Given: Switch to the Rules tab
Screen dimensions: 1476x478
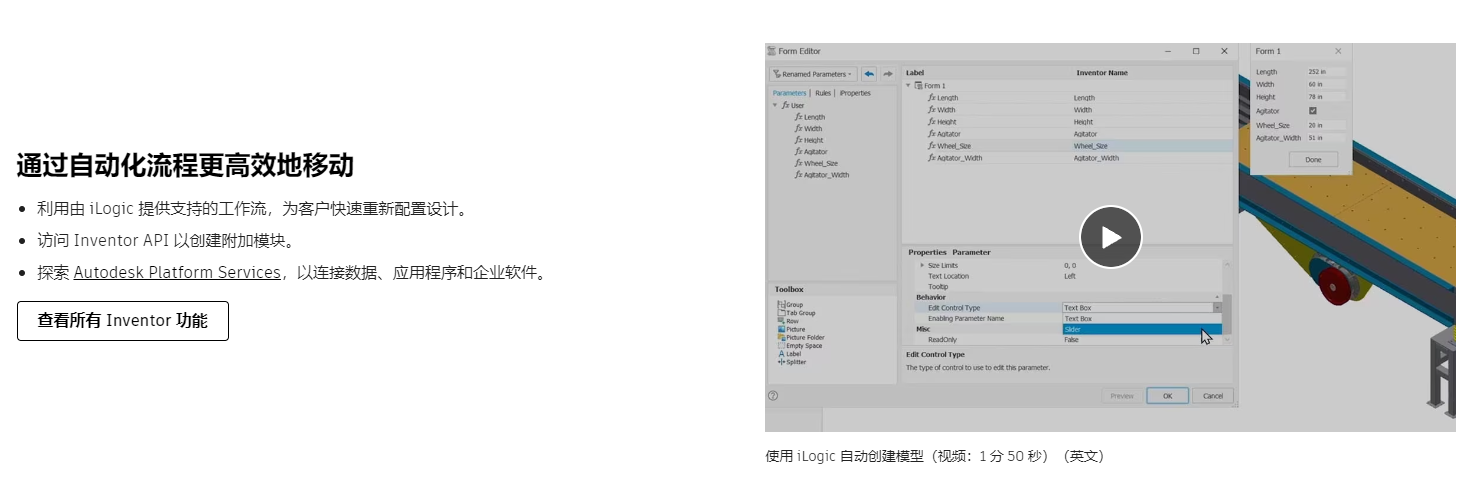Looking at the screenshot, I should [x=823, y=93].
